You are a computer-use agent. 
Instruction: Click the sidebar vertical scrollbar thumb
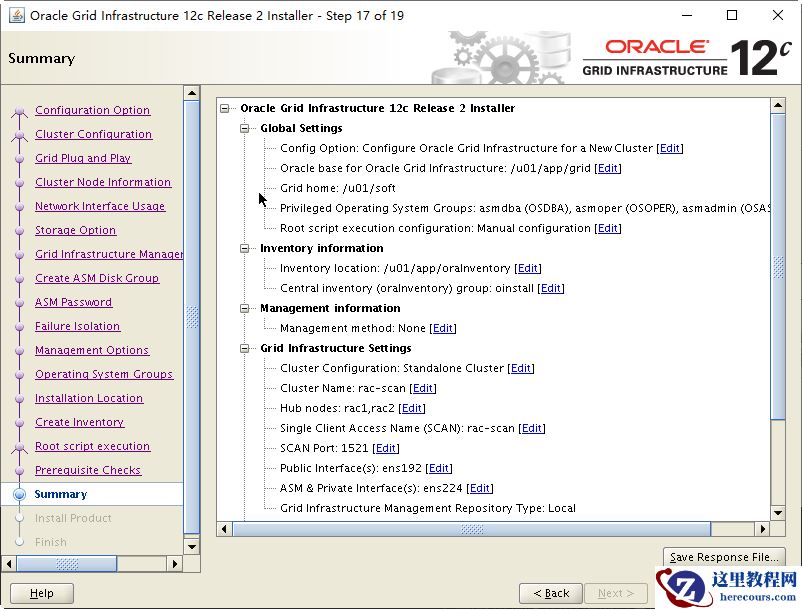coord(192,318)
